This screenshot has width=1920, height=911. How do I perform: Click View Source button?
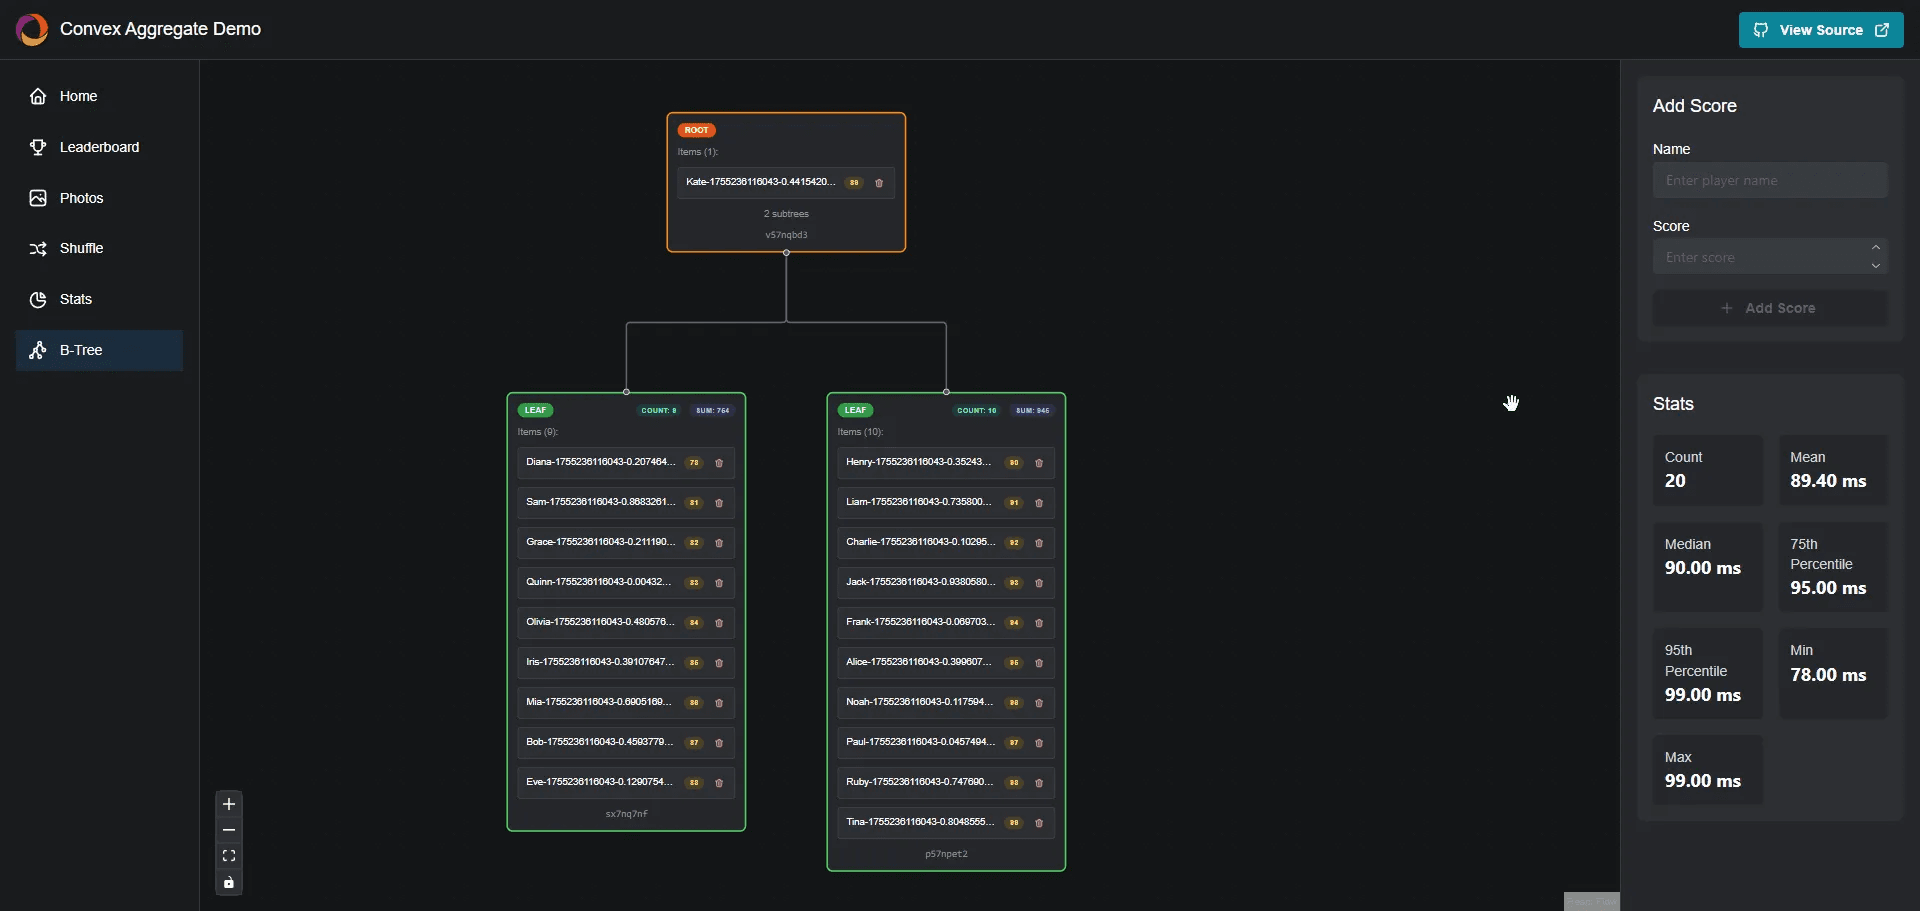(1820, 30)
